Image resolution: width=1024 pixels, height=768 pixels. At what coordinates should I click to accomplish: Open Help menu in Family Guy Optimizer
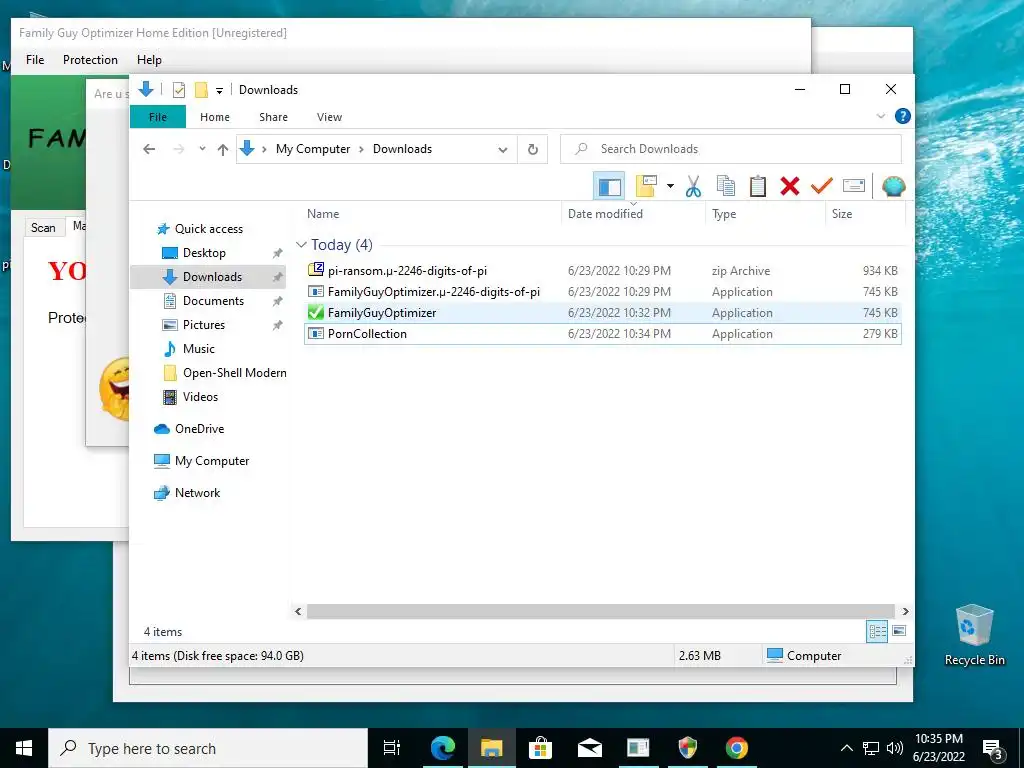coord(149,59)
